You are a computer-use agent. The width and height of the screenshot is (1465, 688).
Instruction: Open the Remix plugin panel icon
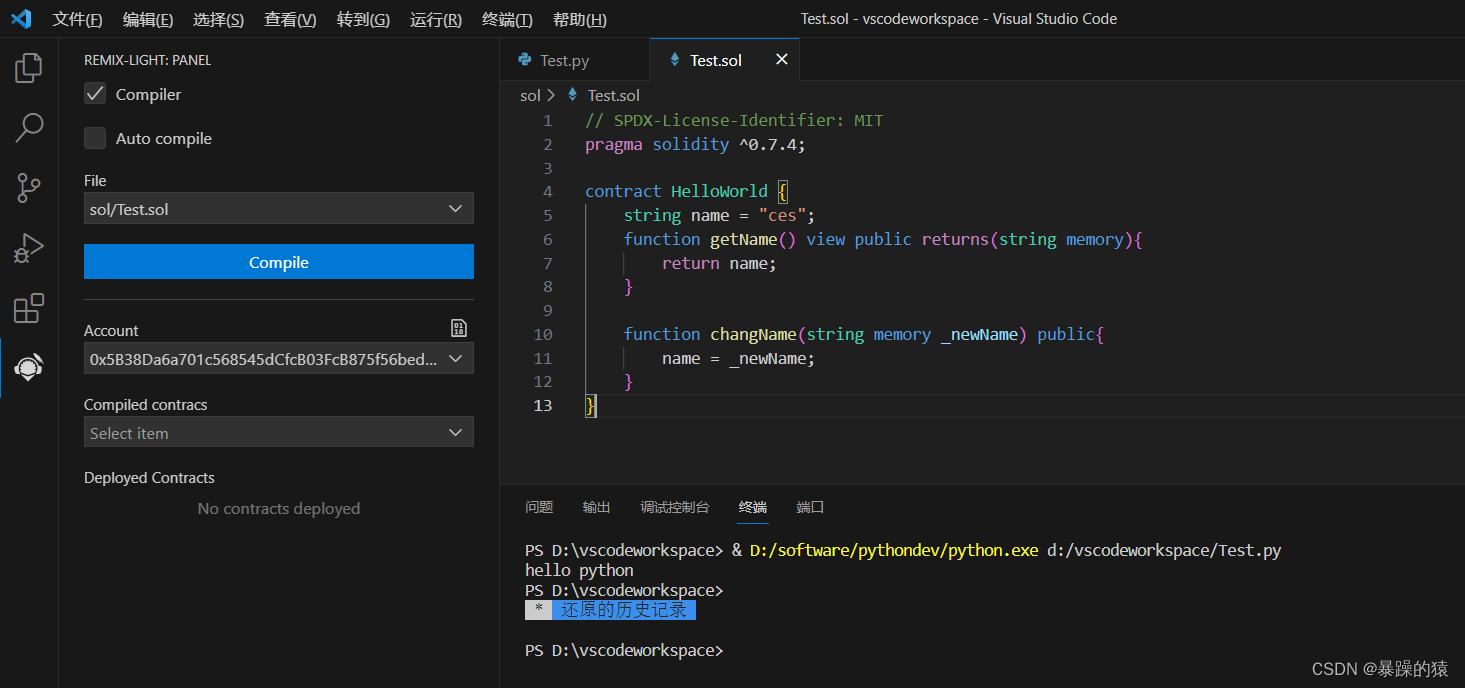point(28,367)
